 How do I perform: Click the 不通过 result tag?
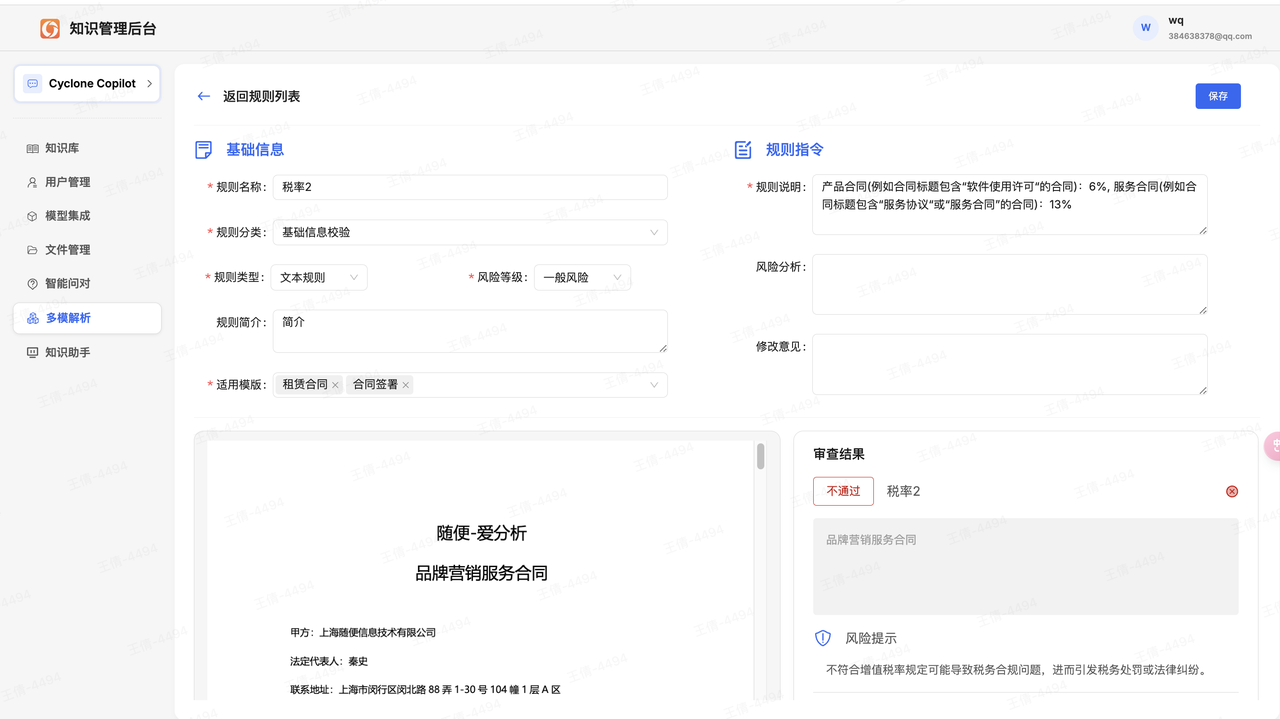[843, 491]
